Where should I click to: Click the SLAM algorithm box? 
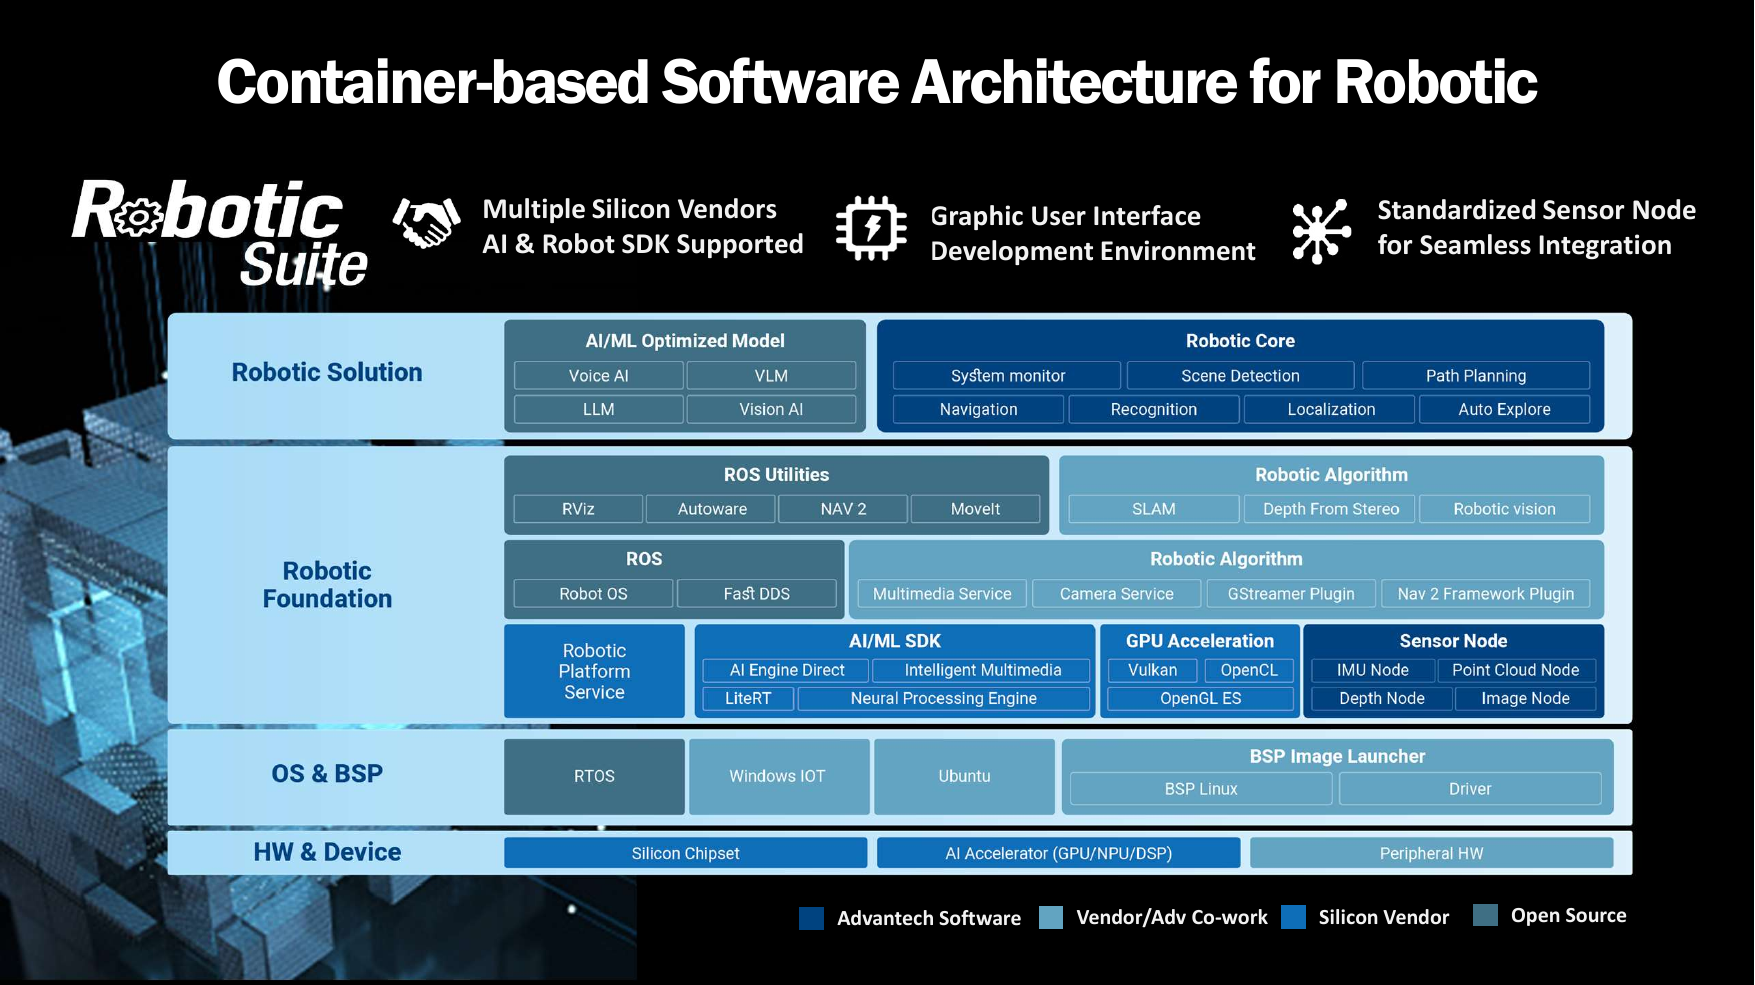(x=1153, y=509)
